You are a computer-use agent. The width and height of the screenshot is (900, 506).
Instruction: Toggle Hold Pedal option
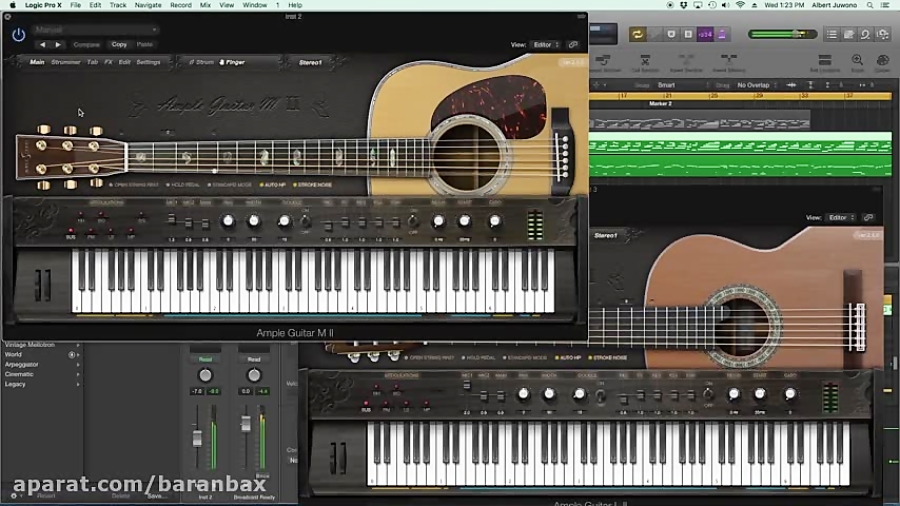click(183, 185)
